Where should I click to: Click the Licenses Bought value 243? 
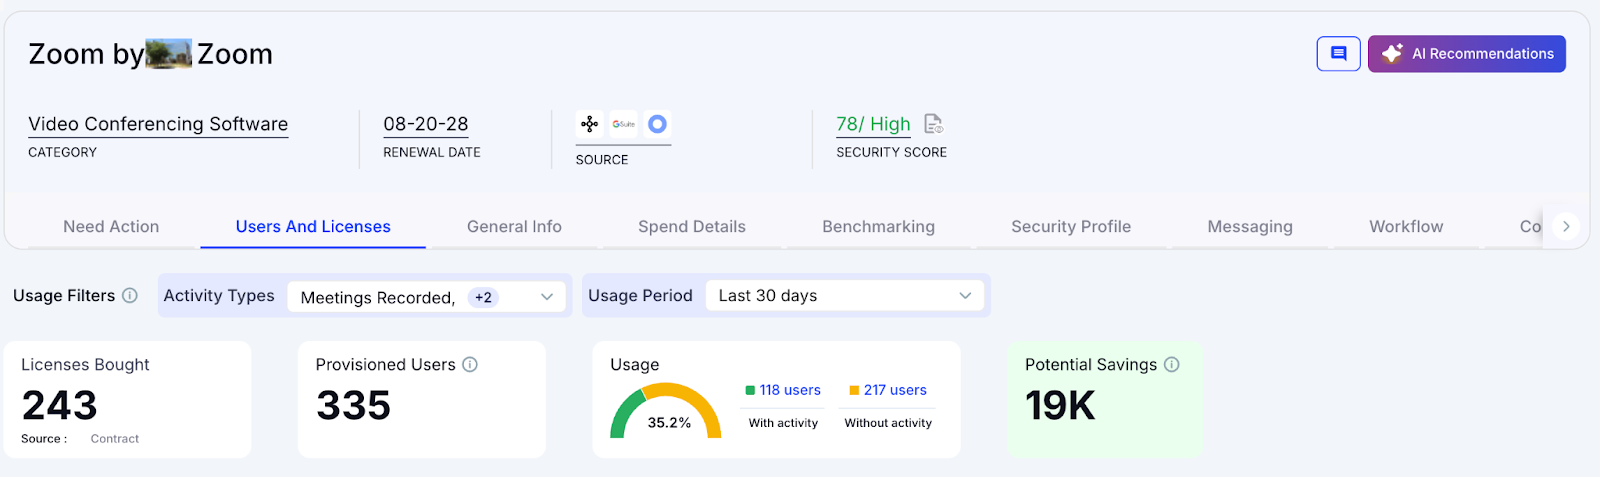[60, 405]
